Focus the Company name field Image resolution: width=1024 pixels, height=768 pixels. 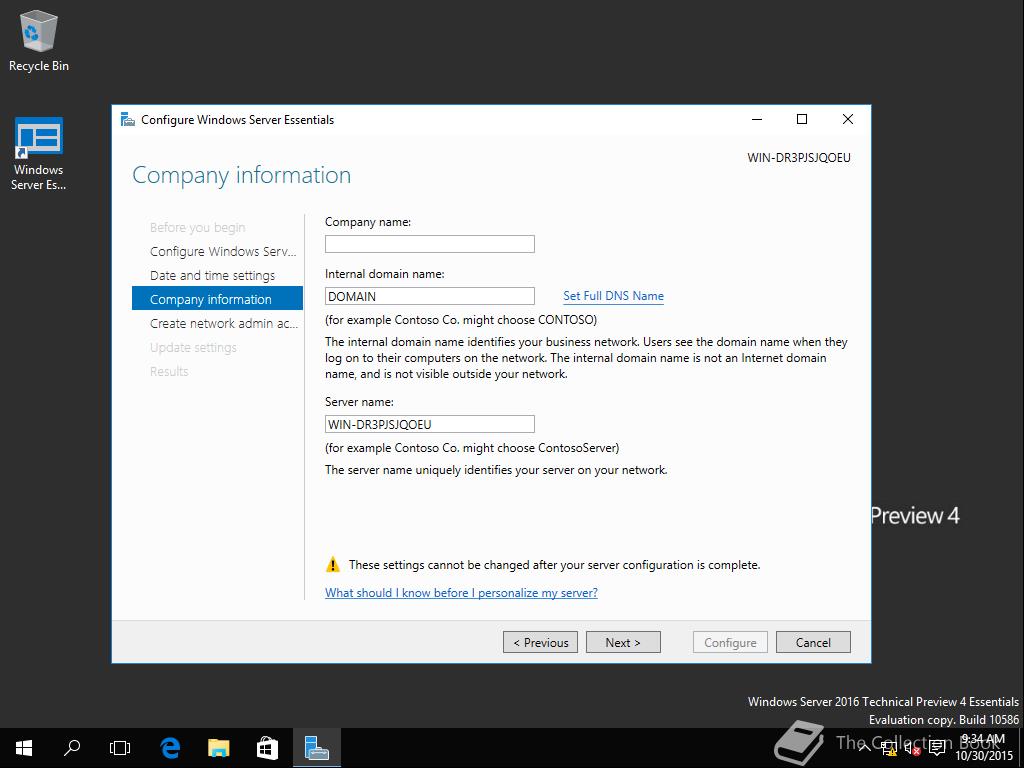[x=430, y=244]
